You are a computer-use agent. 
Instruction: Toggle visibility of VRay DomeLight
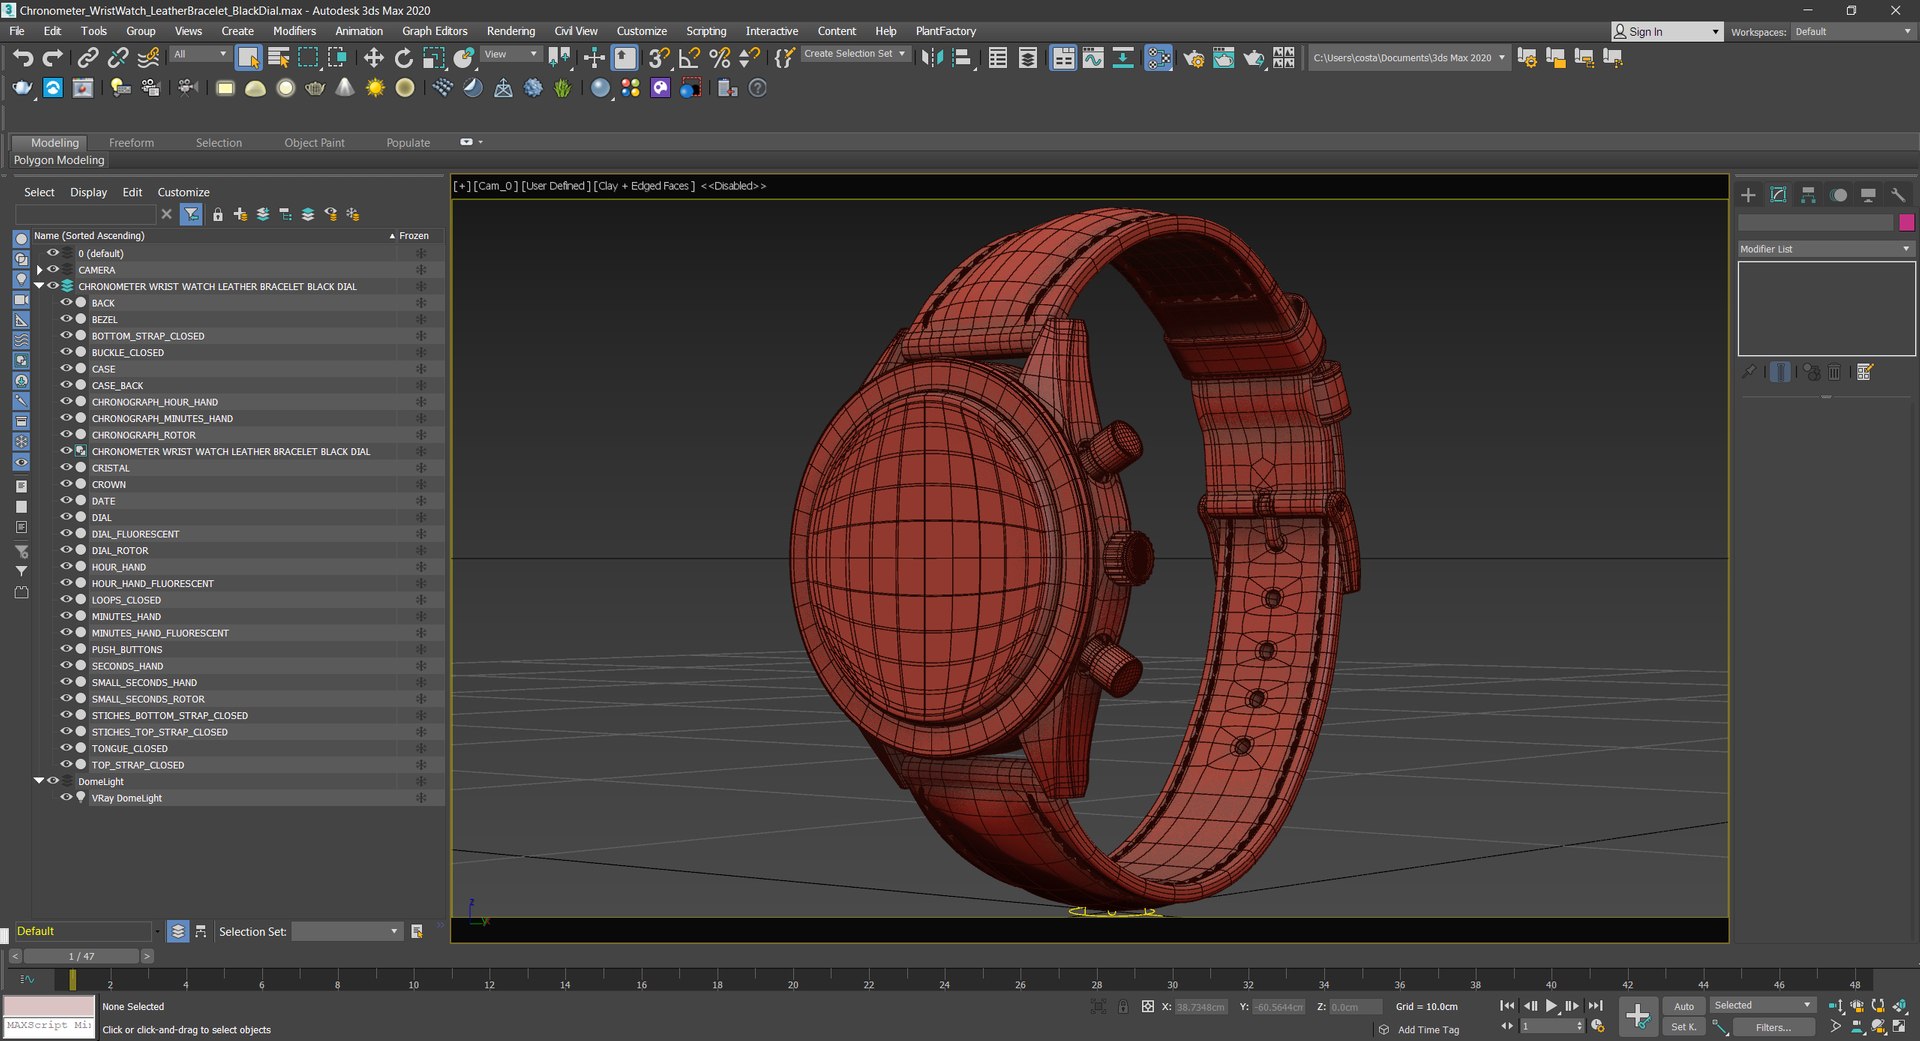[x=66, y=798]
